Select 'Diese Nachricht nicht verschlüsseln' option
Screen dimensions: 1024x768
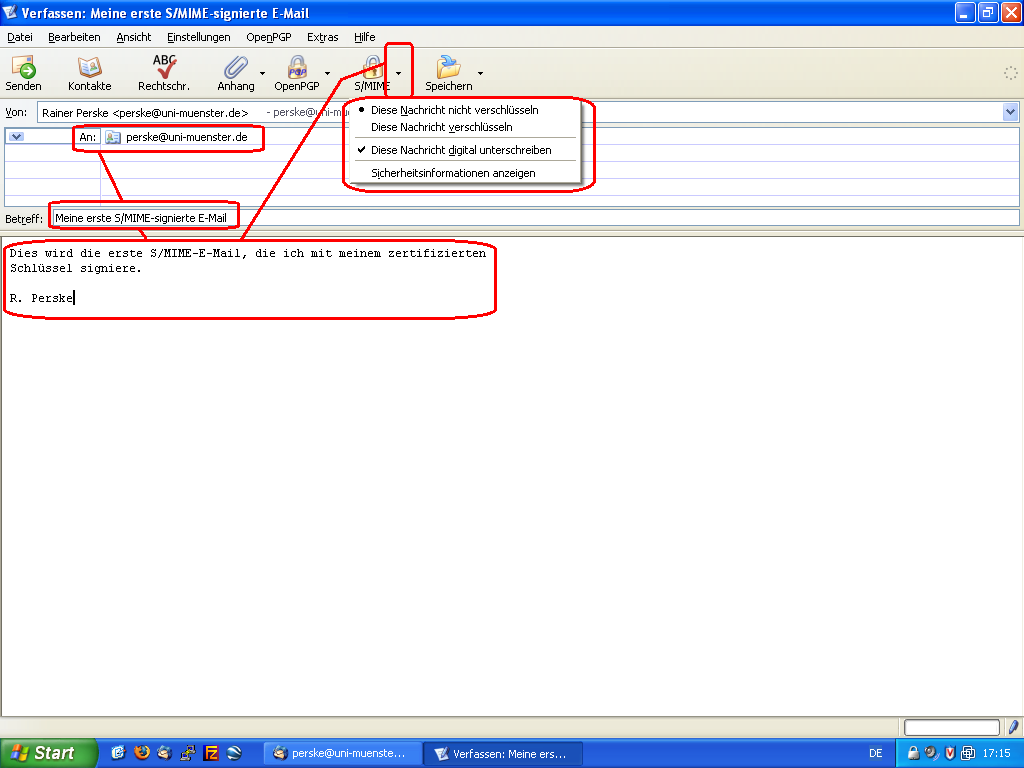click(454, 110)
